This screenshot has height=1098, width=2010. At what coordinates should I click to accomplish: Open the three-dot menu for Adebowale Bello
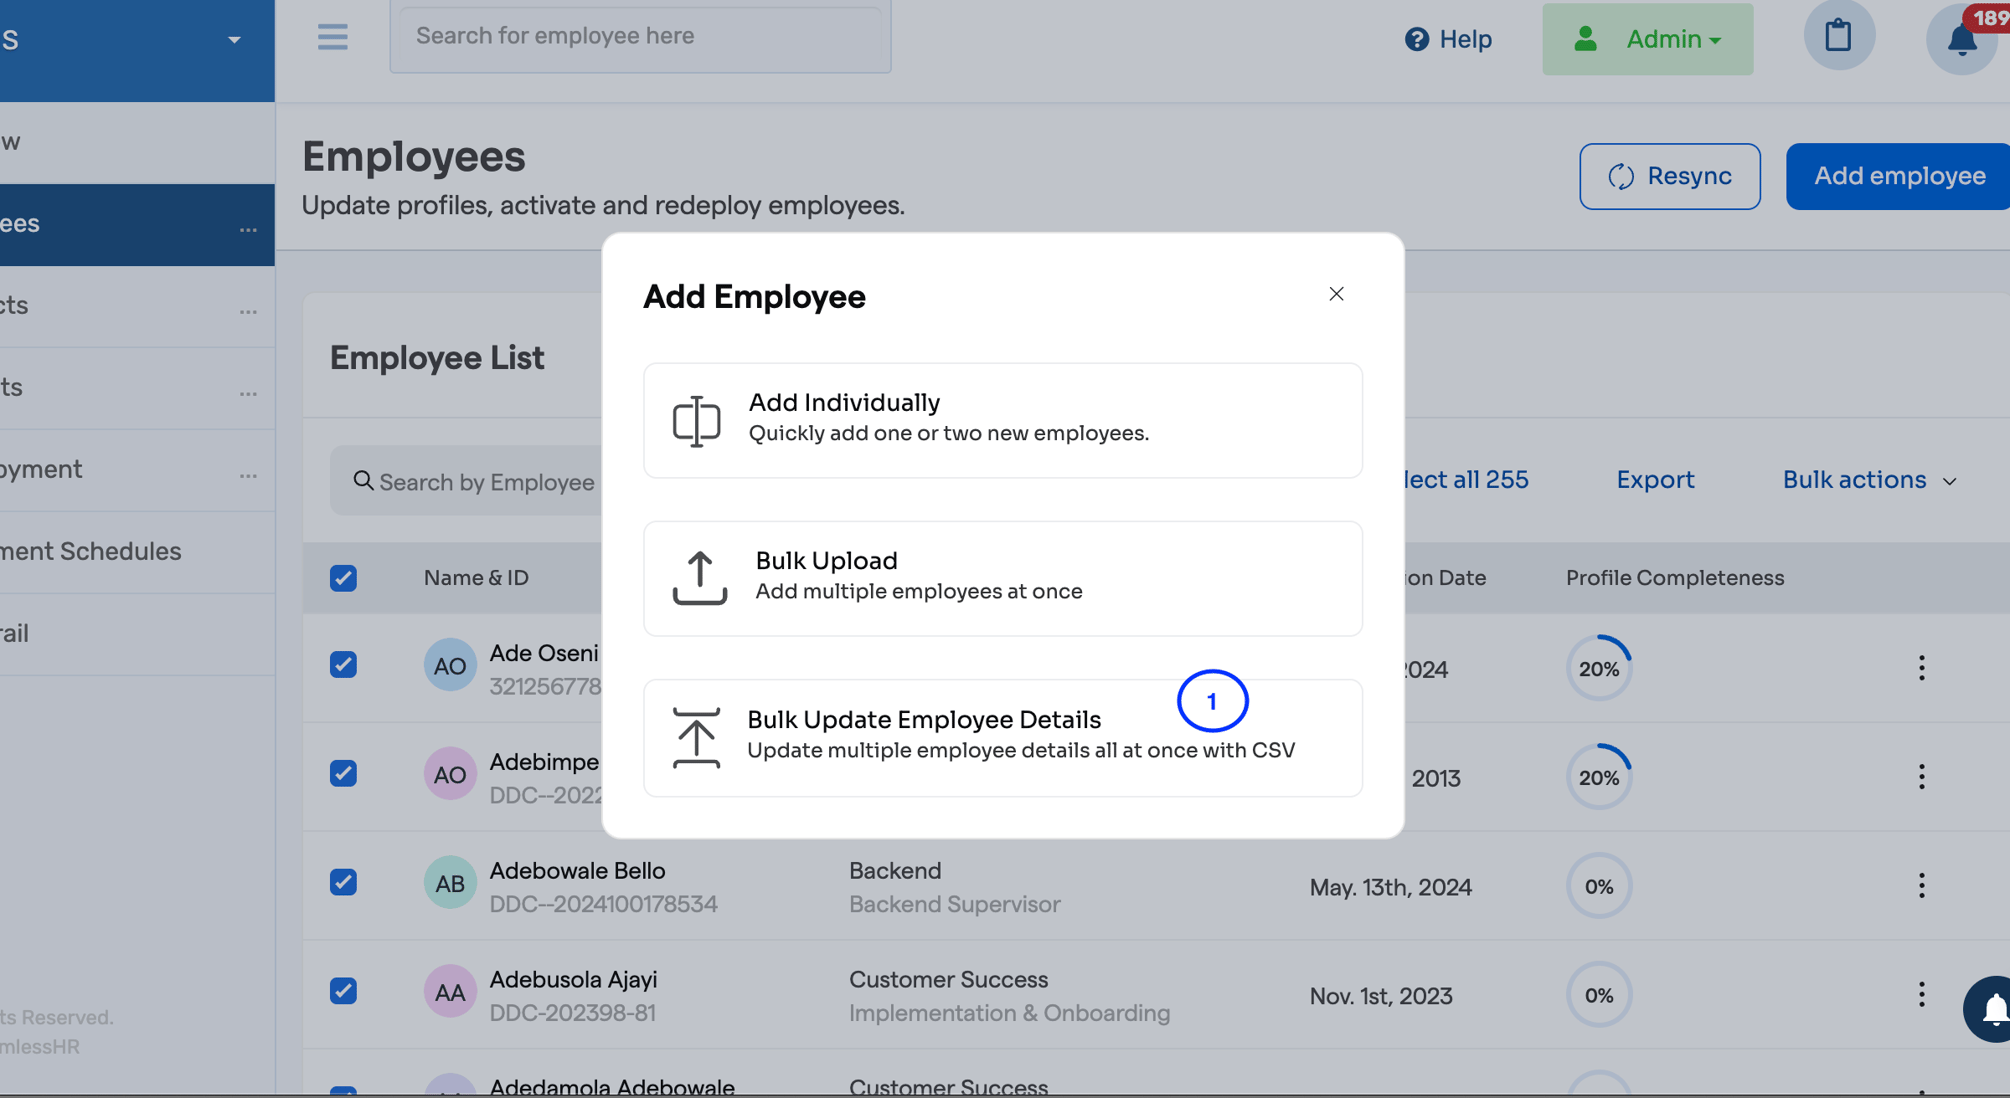[1921, 886]
